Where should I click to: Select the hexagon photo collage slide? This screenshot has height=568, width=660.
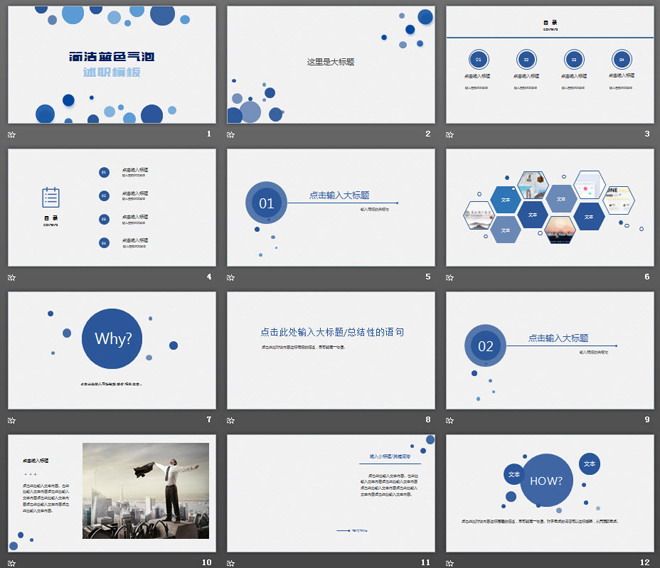[550, 207]
